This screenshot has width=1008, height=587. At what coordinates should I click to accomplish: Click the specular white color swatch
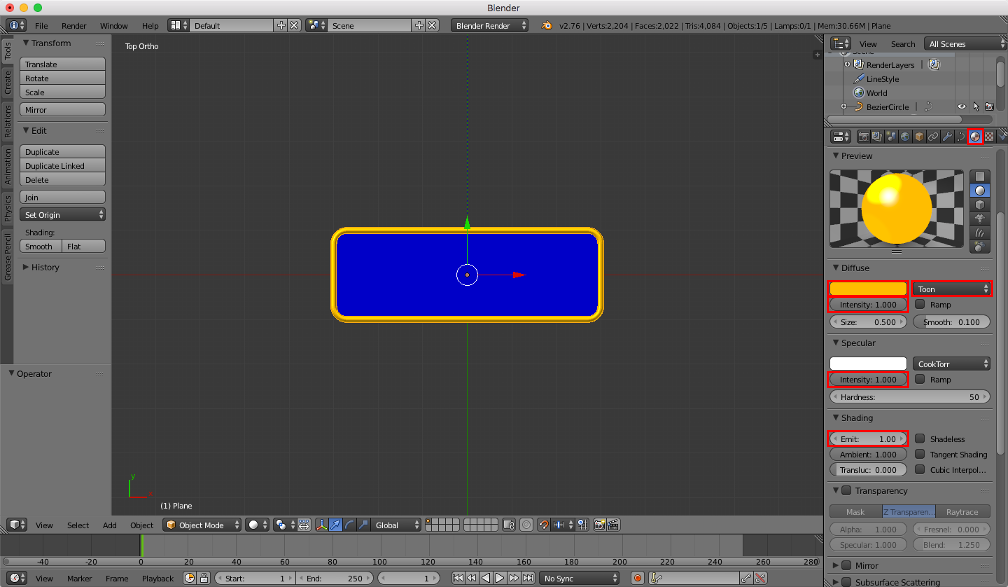click(x=868, y=364)
